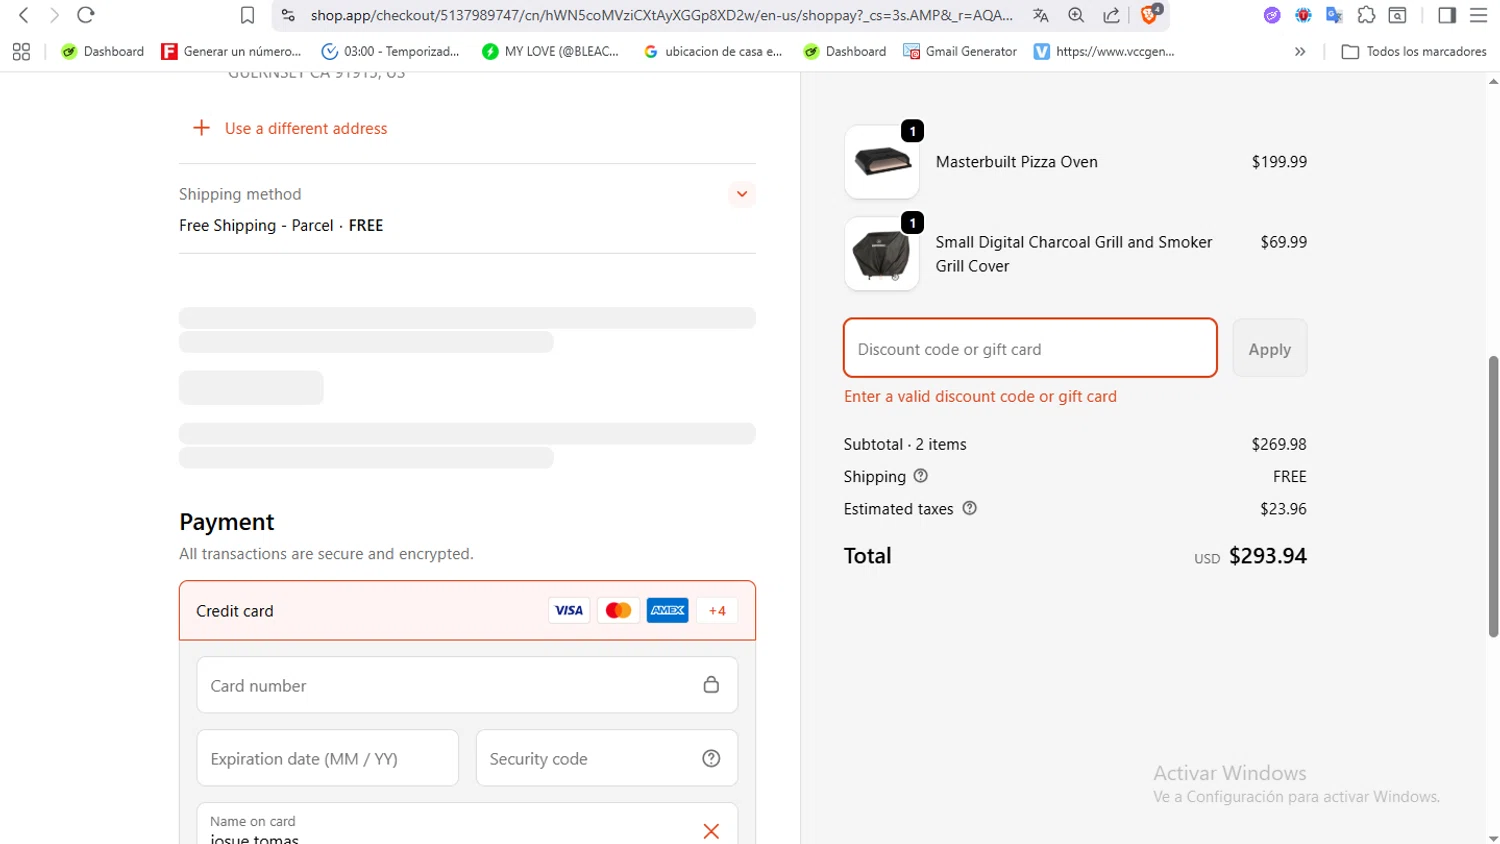Image resolution: width=1500 pixels, height=844 pixels.
Task: View site information icon in address bar
Action: pos(288,15)
